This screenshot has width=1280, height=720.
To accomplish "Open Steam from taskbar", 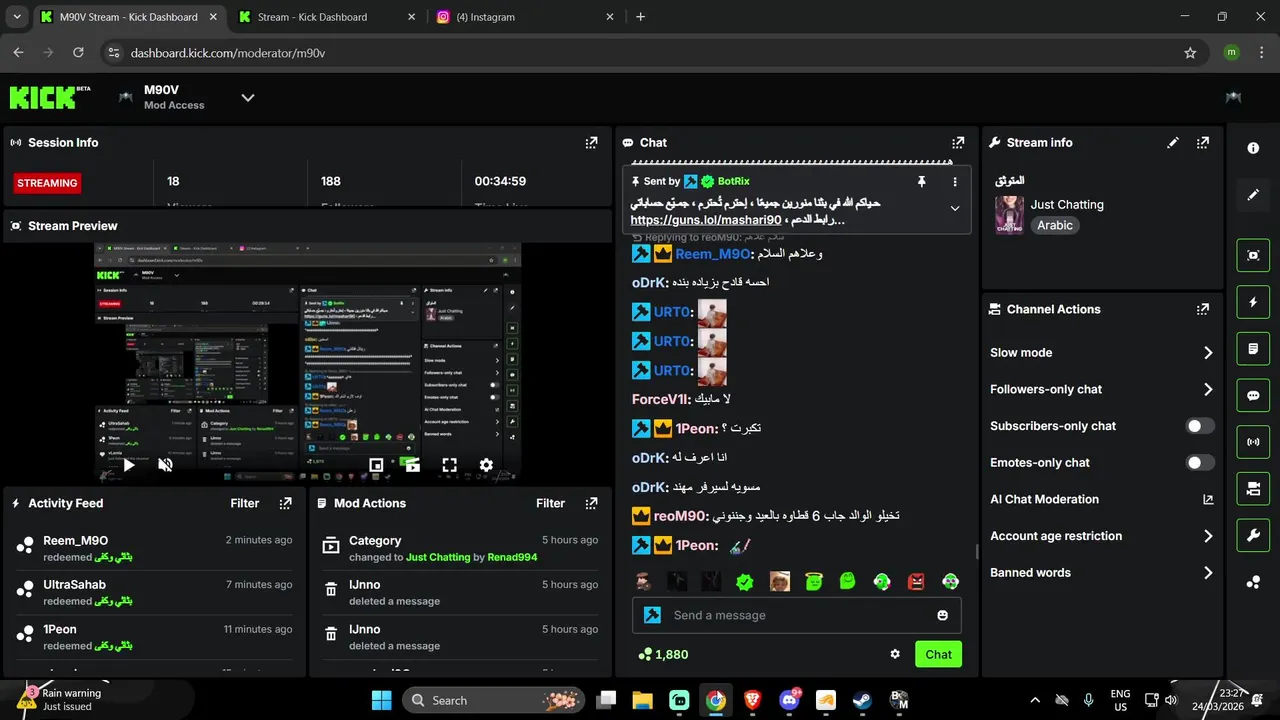I will (861, 701).
